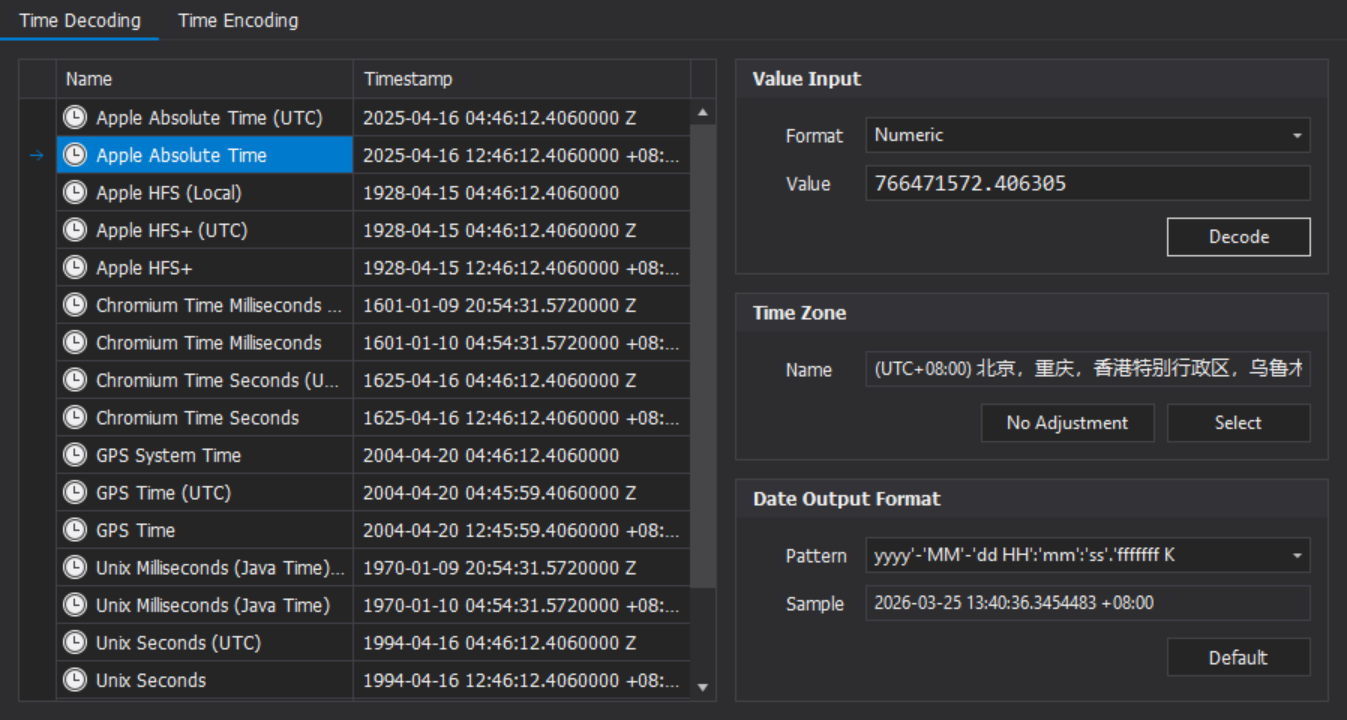This screenshot has height=720, width=1347.
Task: Click the clock icon beside Unix Seconds (UTC)
Action: coord(75,643)
